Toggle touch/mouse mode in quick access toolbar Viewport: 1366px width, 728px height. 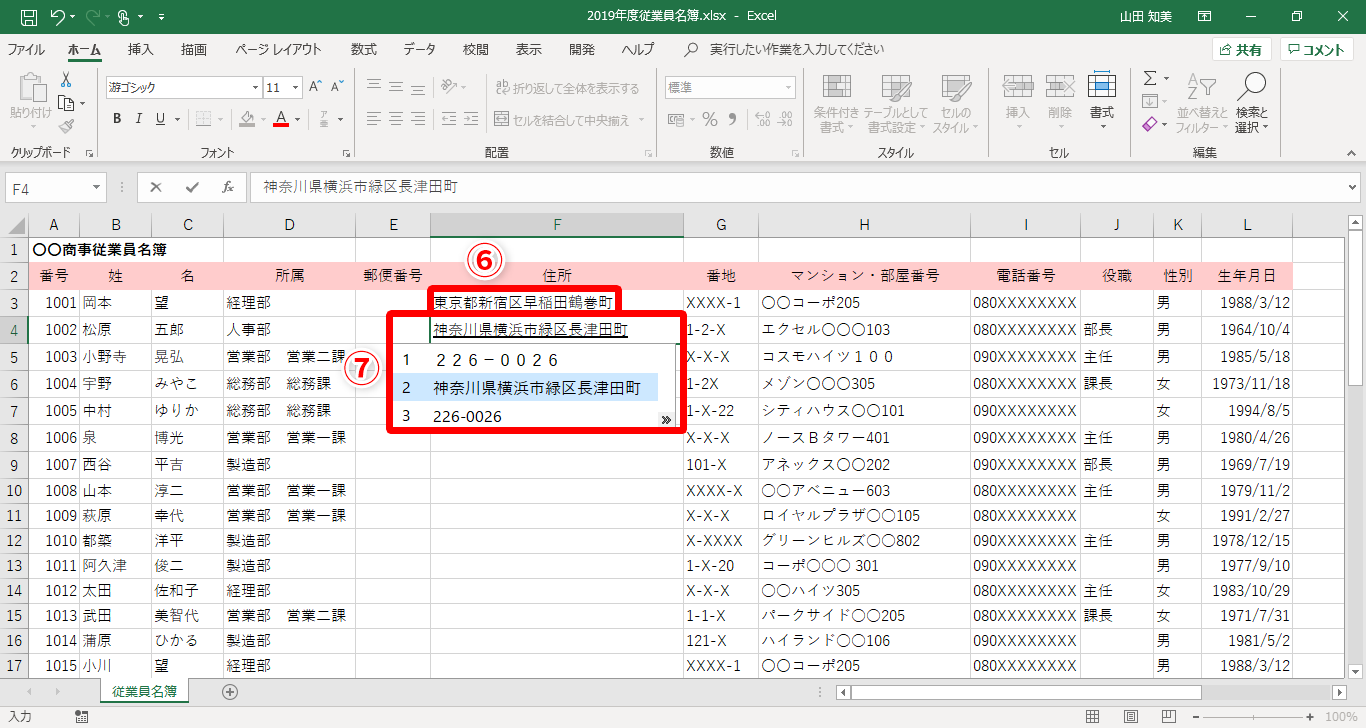pyautogui.click(x=124, y=16)
